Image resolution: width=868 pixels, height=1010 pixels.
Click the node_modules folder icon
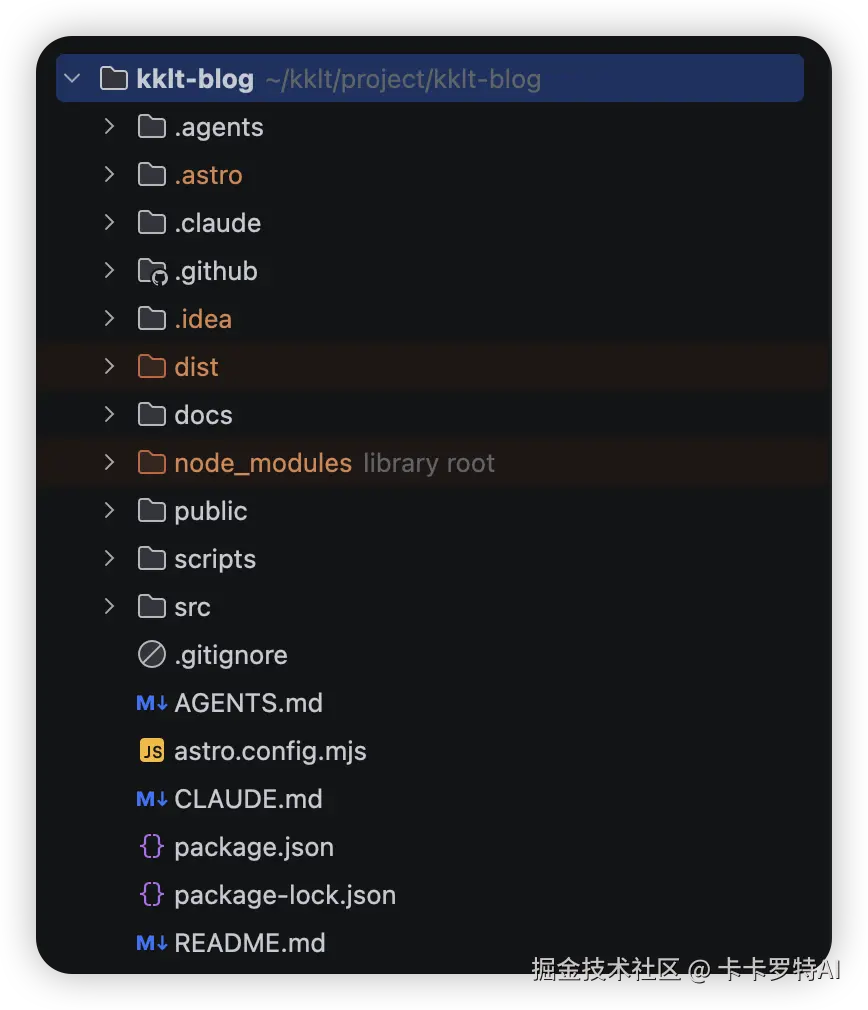(x=152, y=462)
